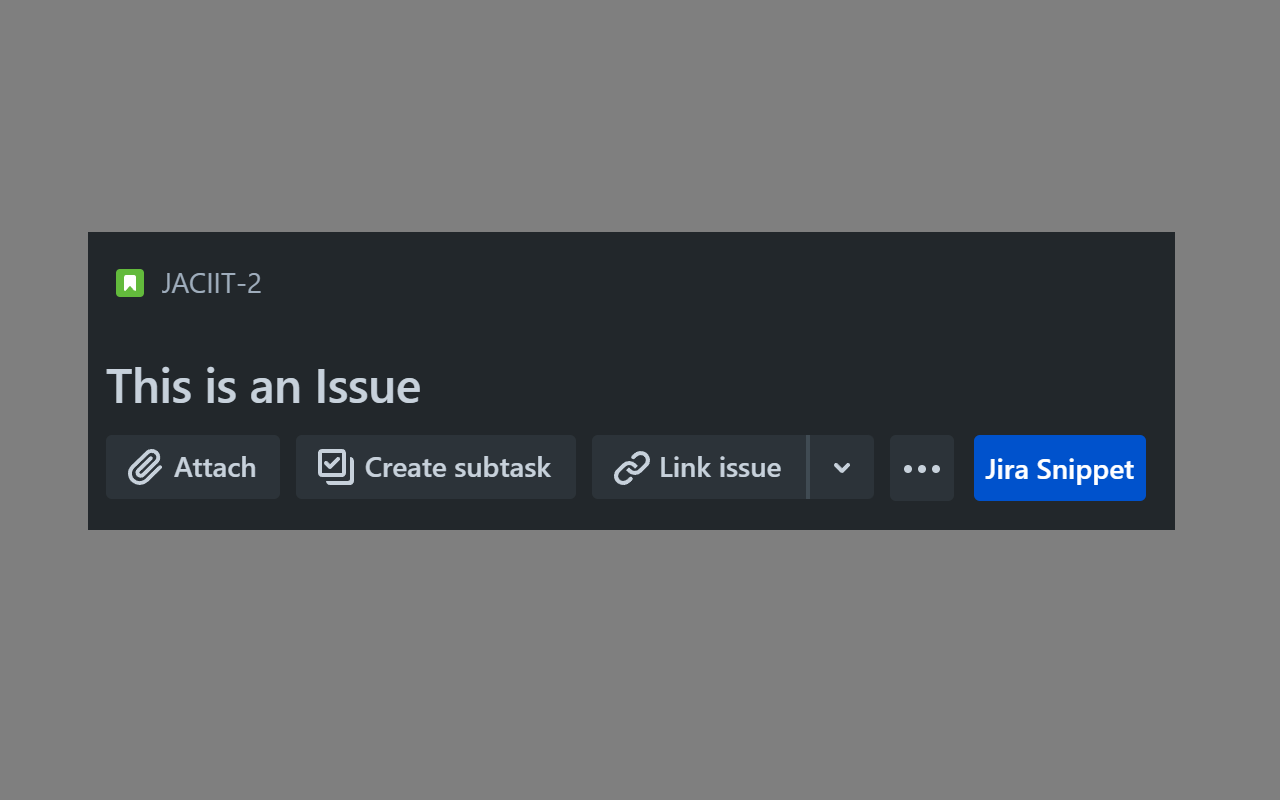Select the paperclip icon on Attach button
1280x800 pixels.
147,467
